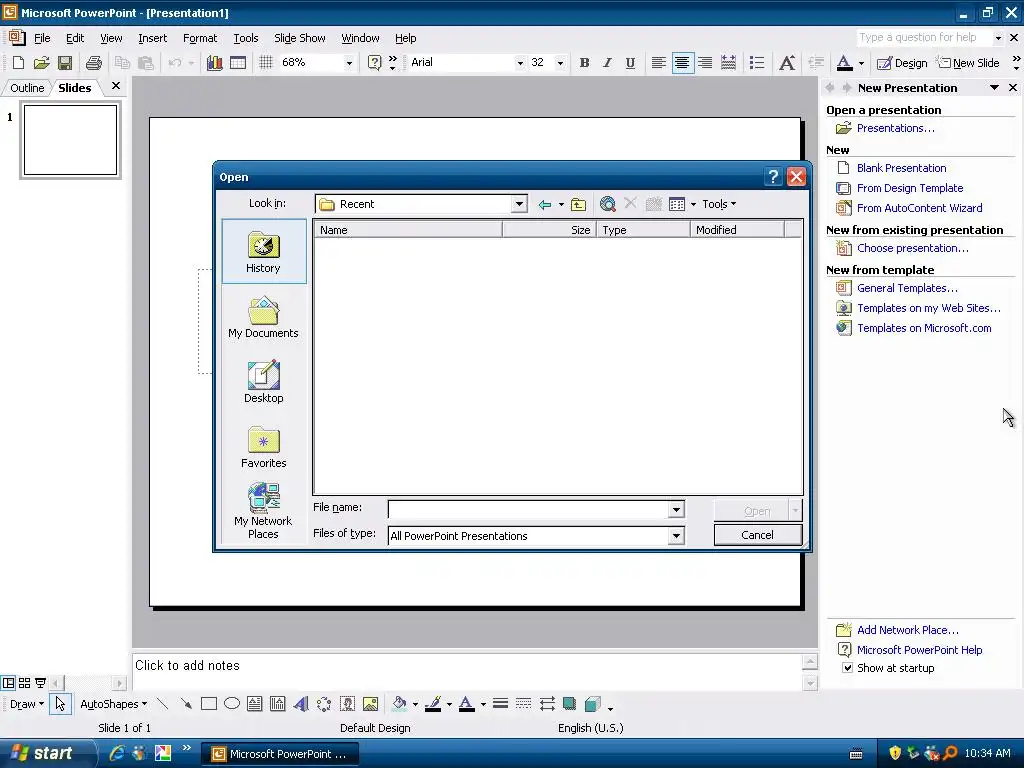Toggle Underline formatting button
The height and width of the screenshot is (768, 1024).
click(630, 63)
